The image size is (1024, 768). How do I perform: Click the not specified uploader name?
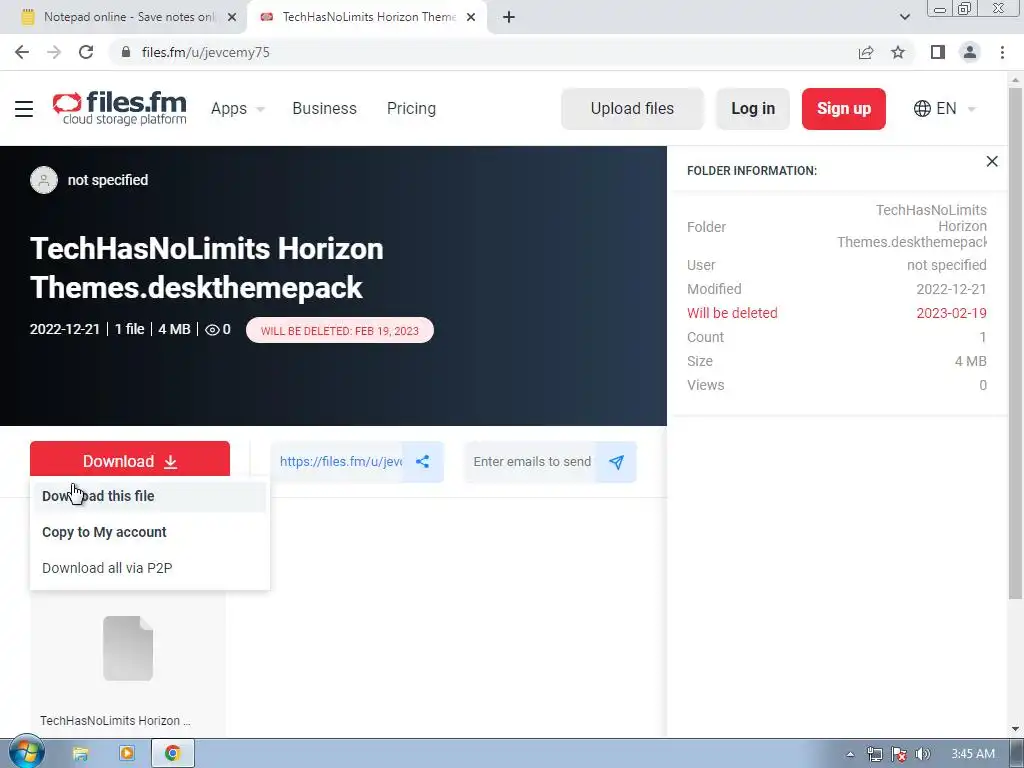pos(108,180)
